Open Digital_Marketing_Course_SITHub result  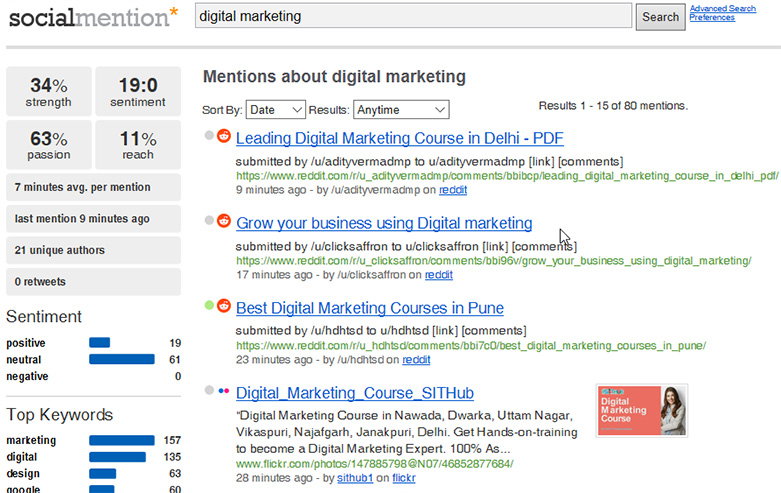[355, 393]
